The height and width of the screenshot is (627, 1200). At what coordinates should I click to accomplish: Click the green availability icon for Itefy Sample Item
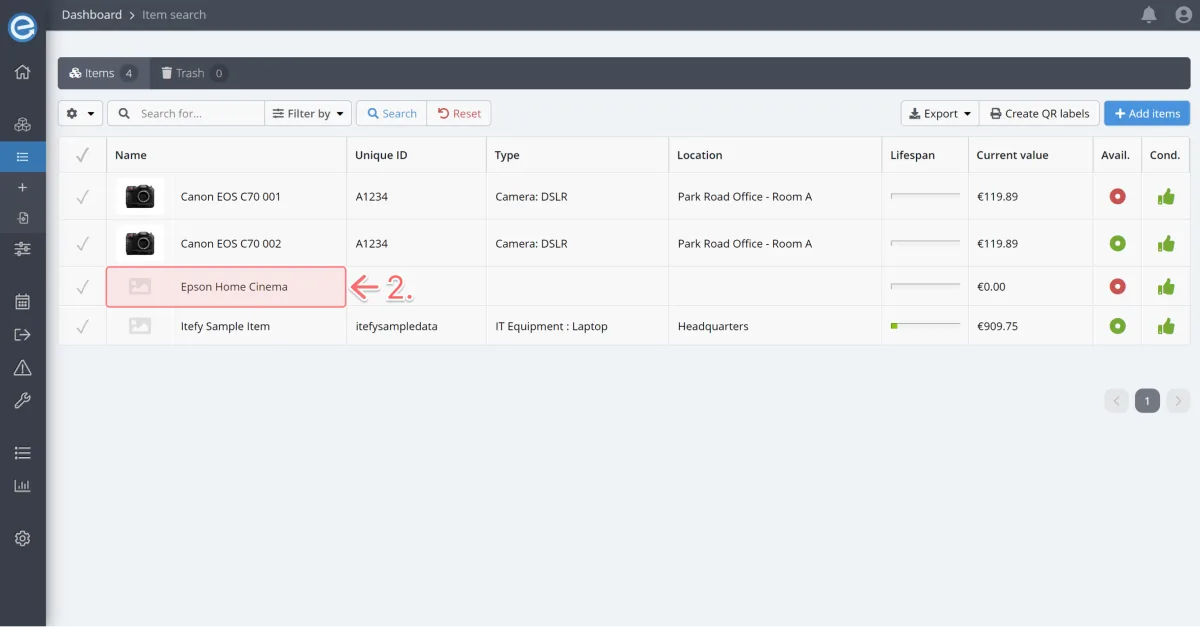[x=1118, y=326]
